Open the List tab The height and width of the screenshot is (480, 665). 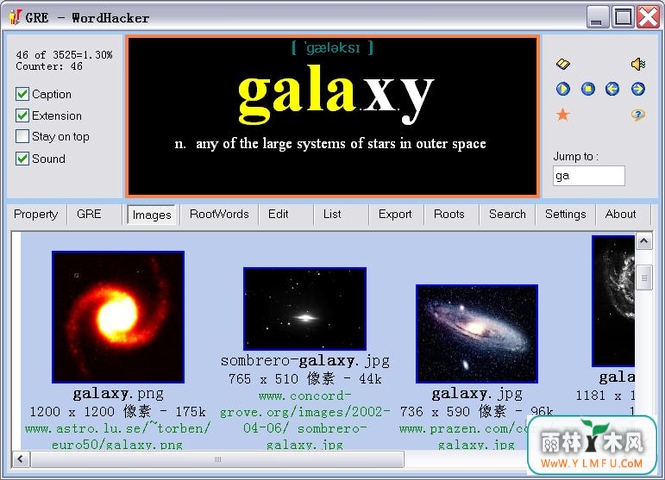coord(332,214)
